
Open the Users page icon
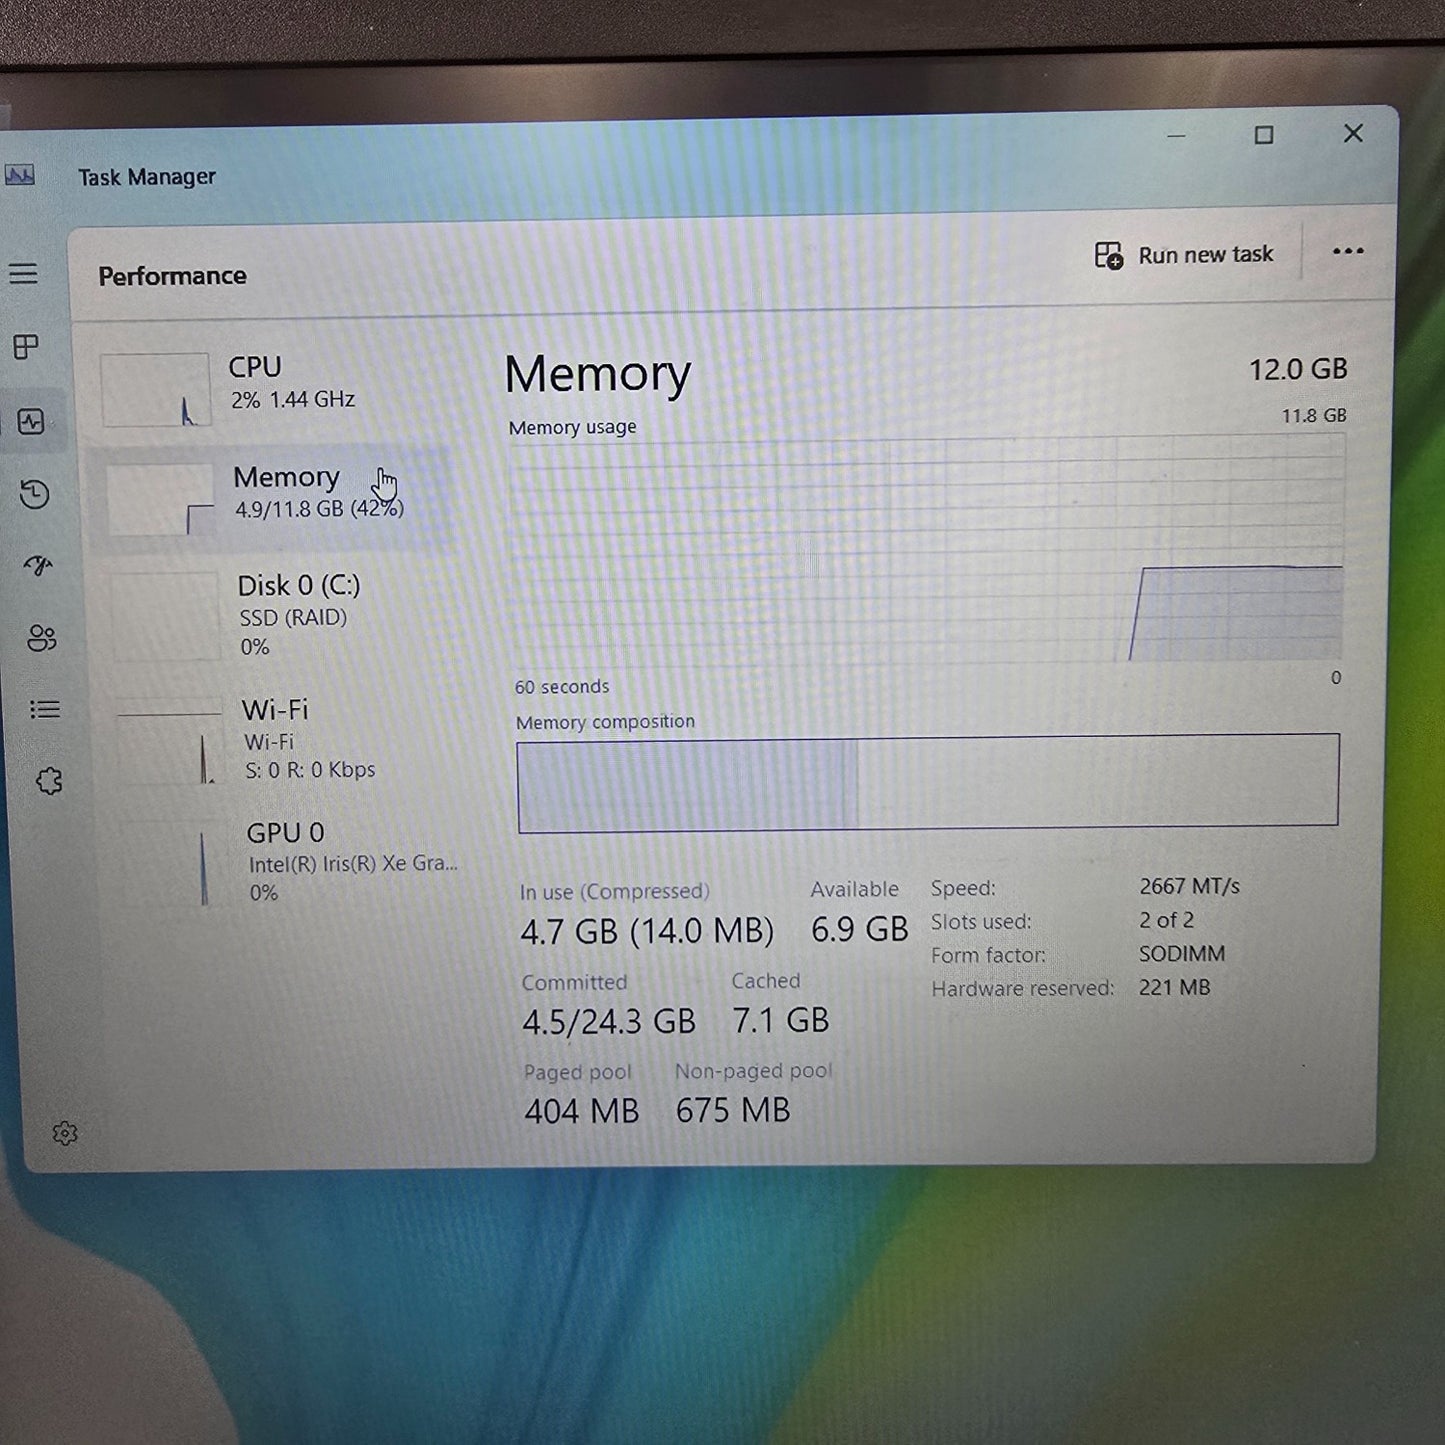[x=42, y=638]
